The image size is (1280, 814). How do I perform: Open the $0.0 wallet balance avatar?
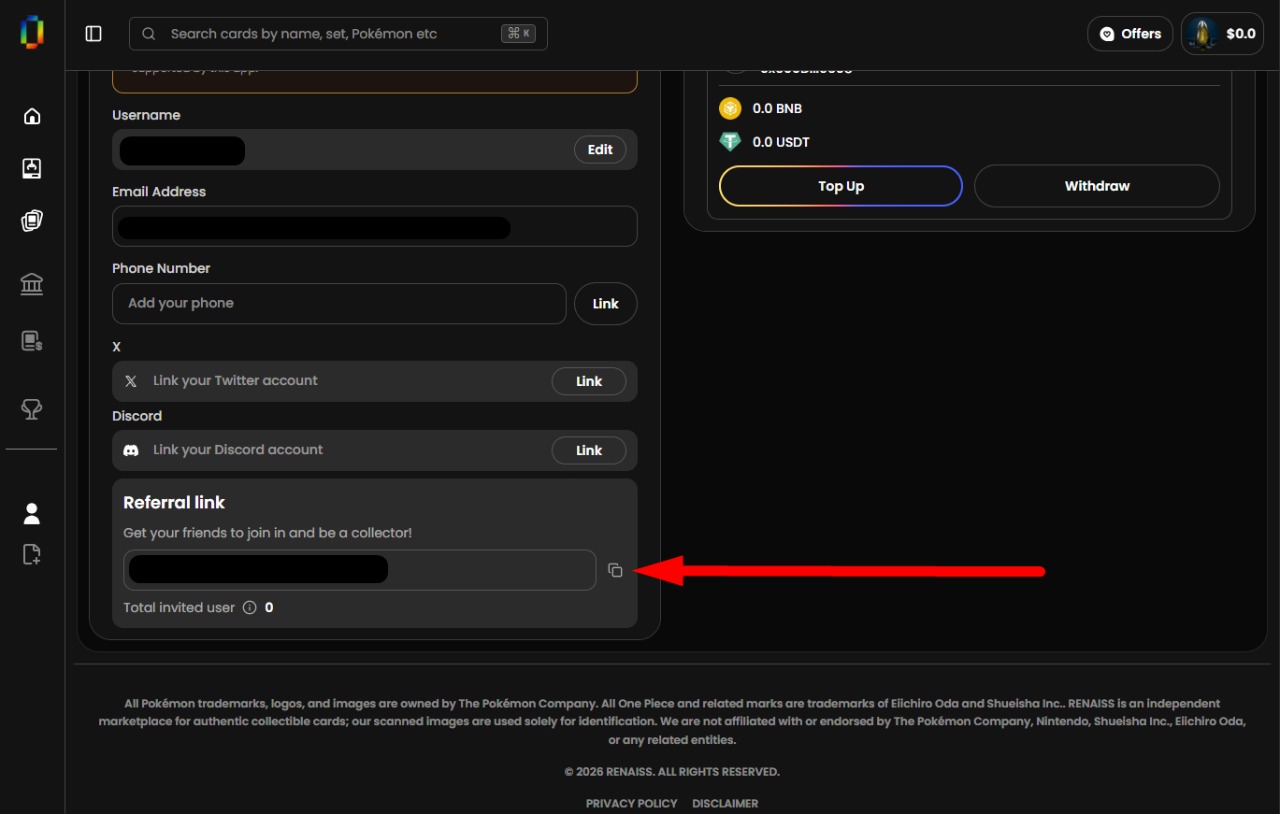pyautogui.click(x=1222, y=34)
